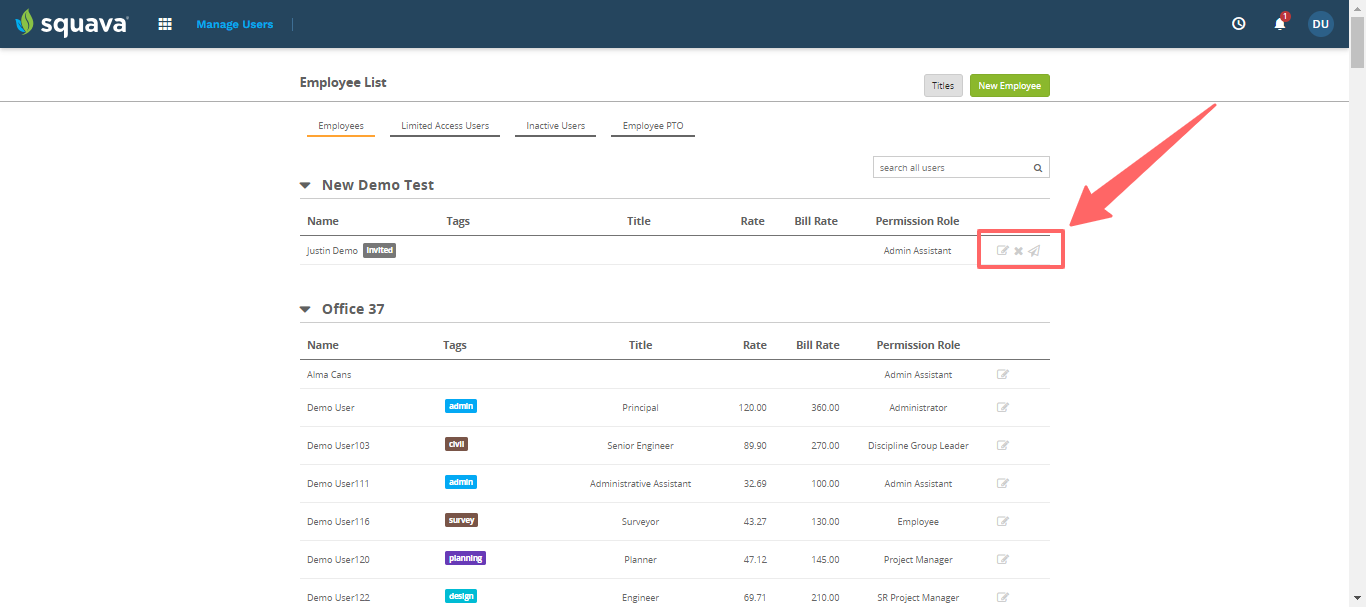The image size is (1366, 607).
Task: Open the notifications bell
Action: pyautogui.click(x=1280, y=23)
